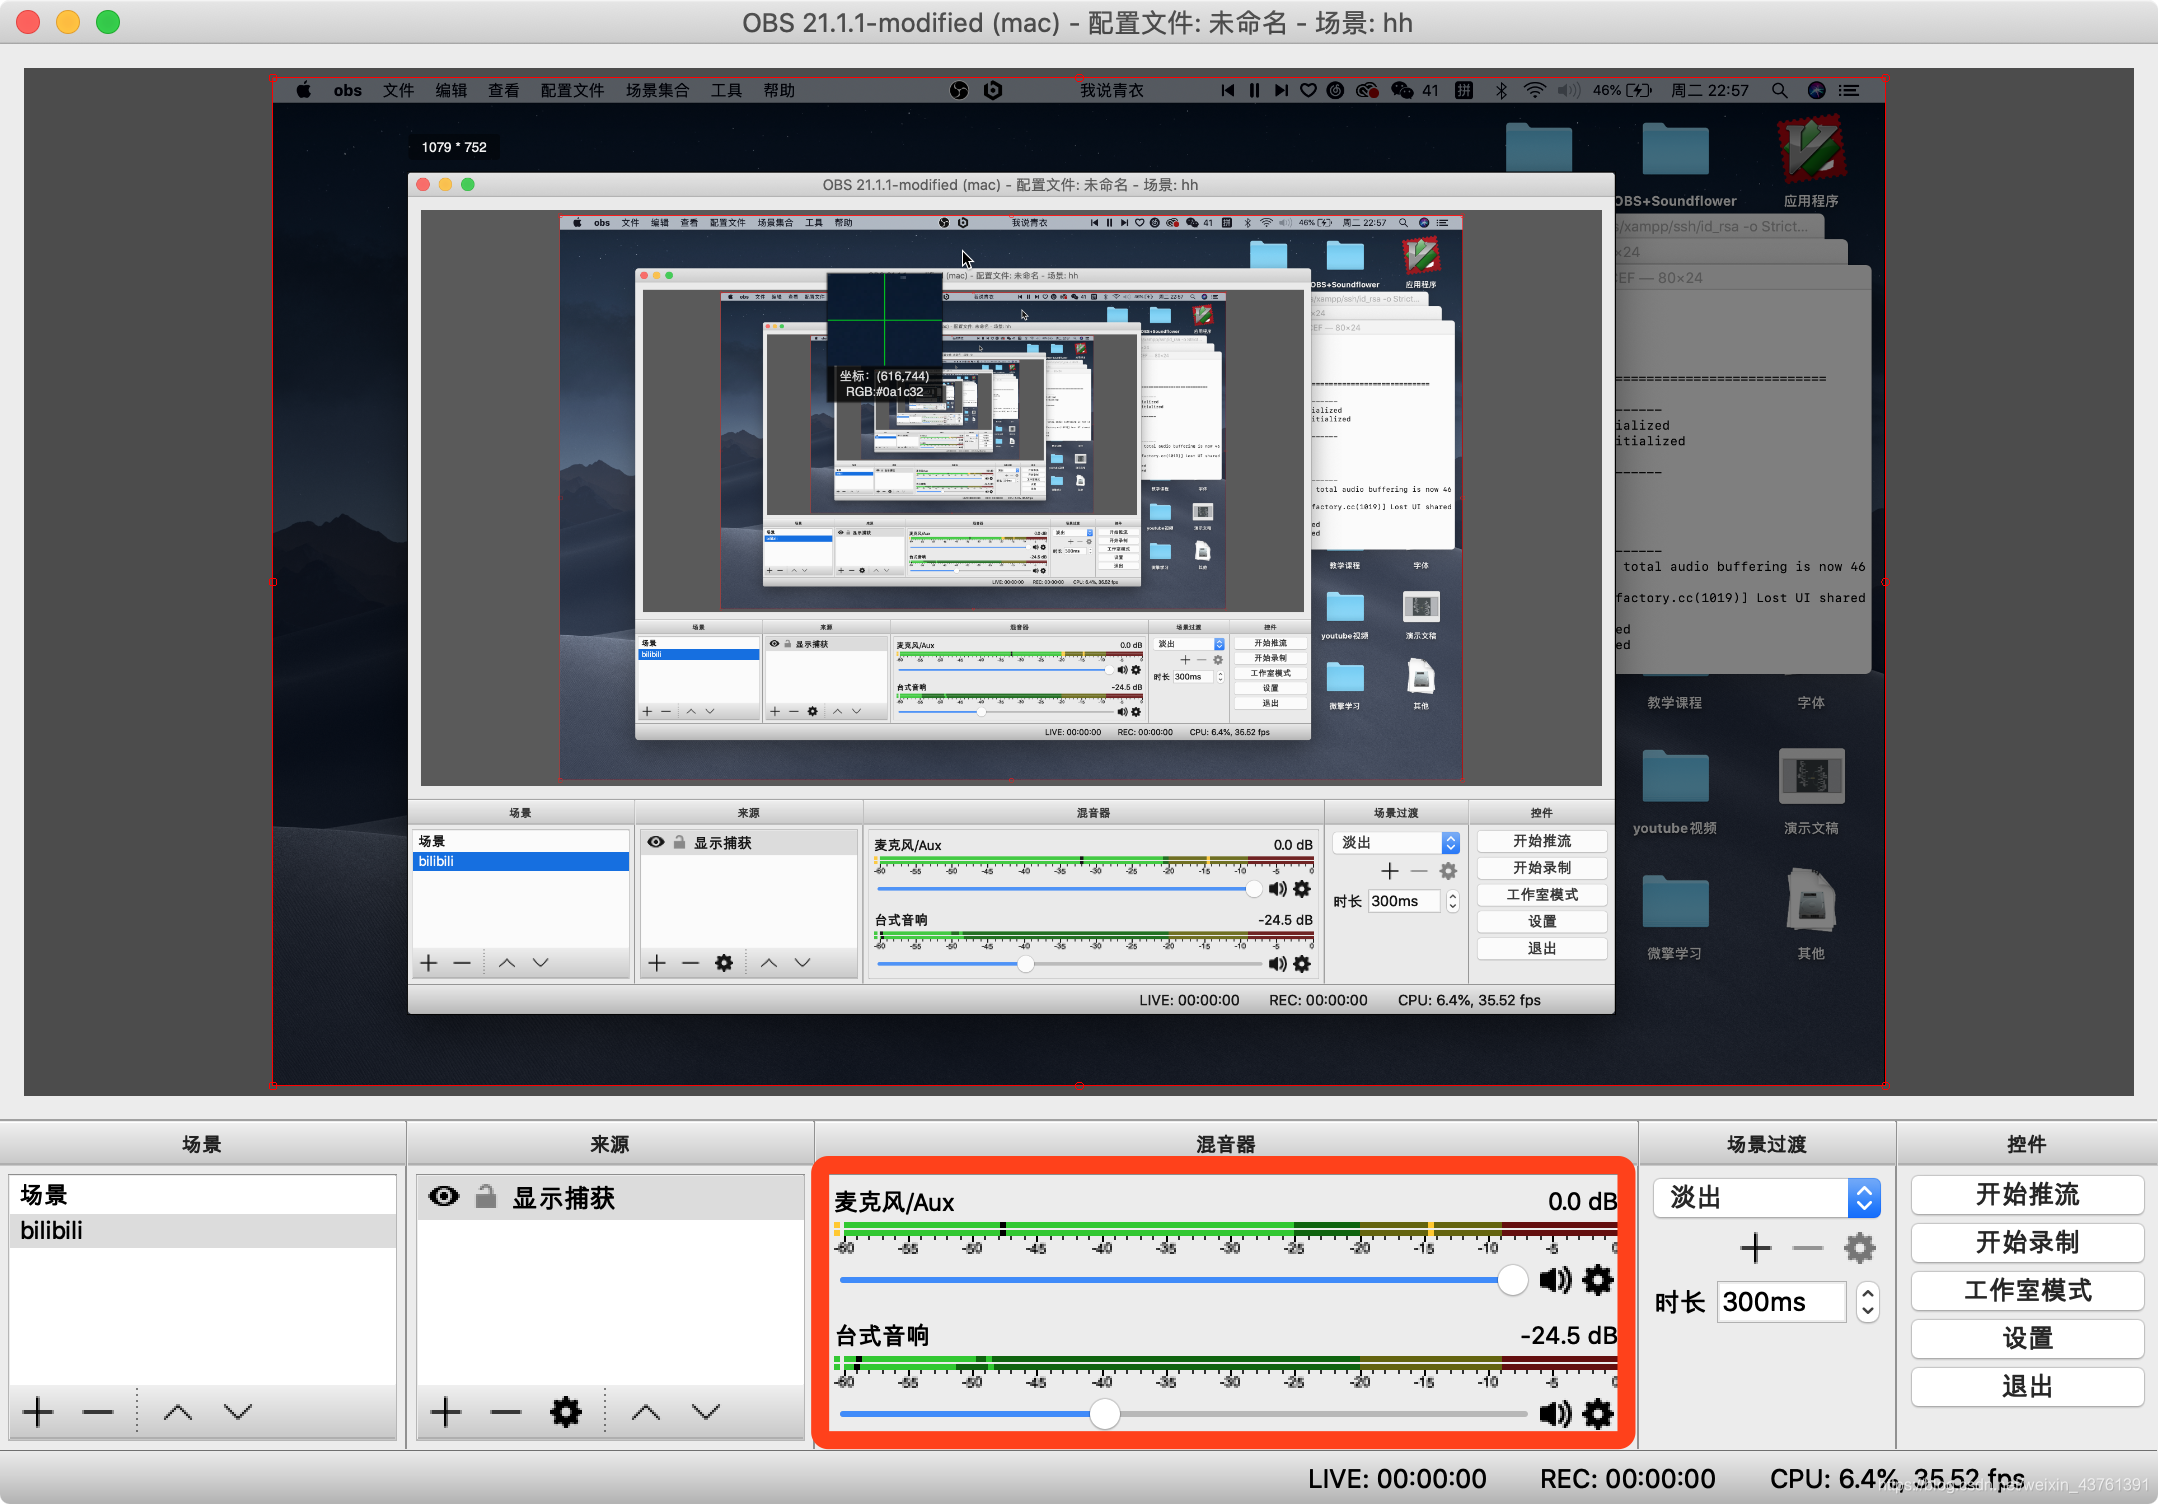The height and width of the screenshot is (1504, 2158).
Task: Open the transition settings gear dropdown
Action: (1860, 1247)
